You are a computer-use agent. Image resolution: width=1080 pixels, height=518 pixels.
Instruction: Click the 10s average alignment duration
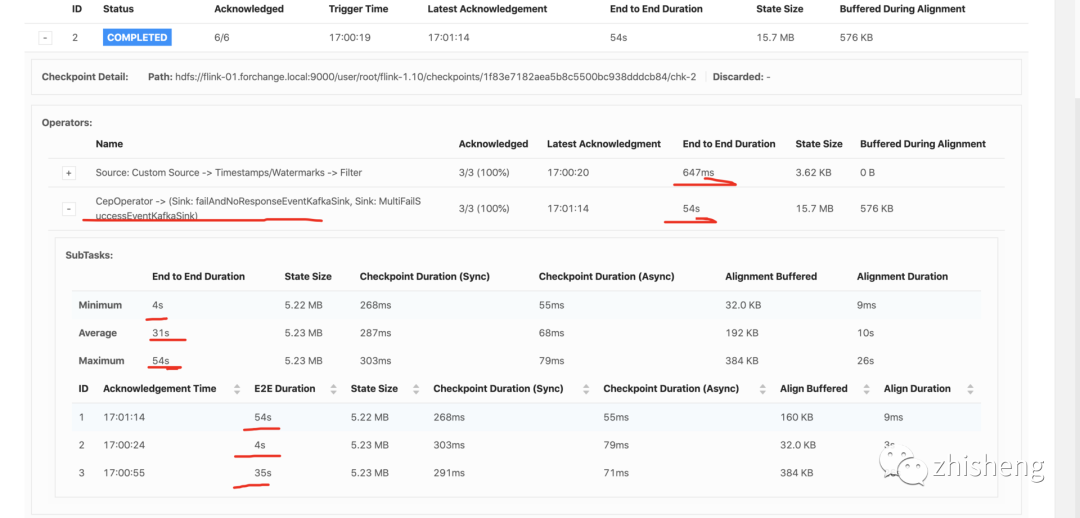click(865, 333)
